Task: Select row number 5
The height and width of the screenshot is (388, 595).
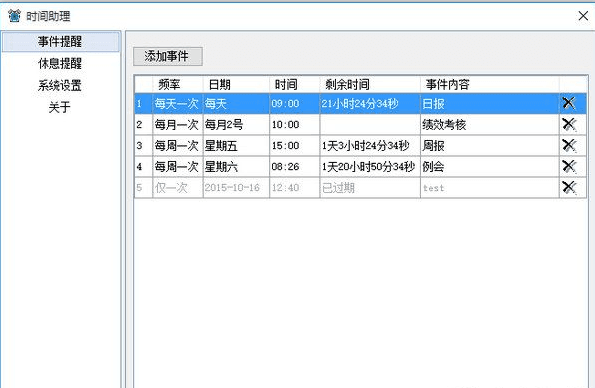Action: [x=143, y=188]
